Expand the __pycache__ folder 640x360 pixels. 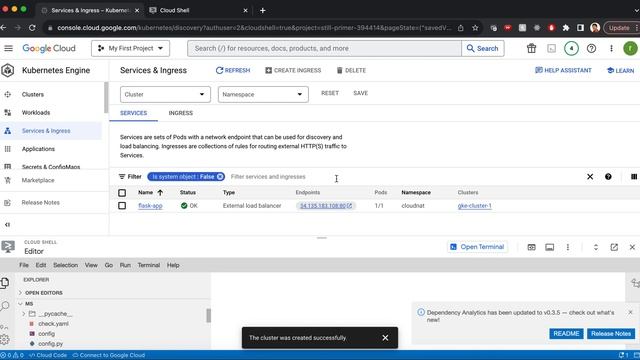(x=55, y=314)
